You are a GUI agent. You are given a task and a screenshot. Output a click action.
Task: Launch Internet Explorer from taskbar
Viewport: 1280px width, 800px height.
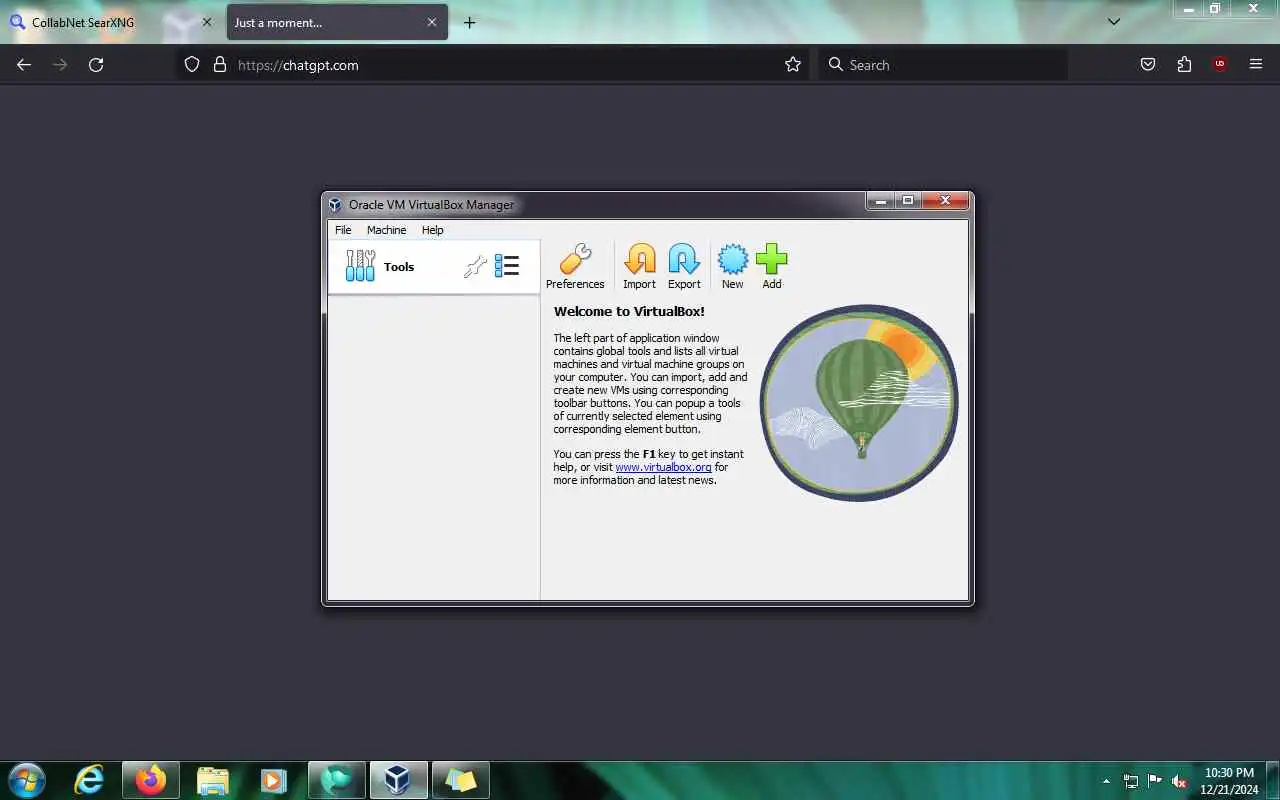pos(89,780)
